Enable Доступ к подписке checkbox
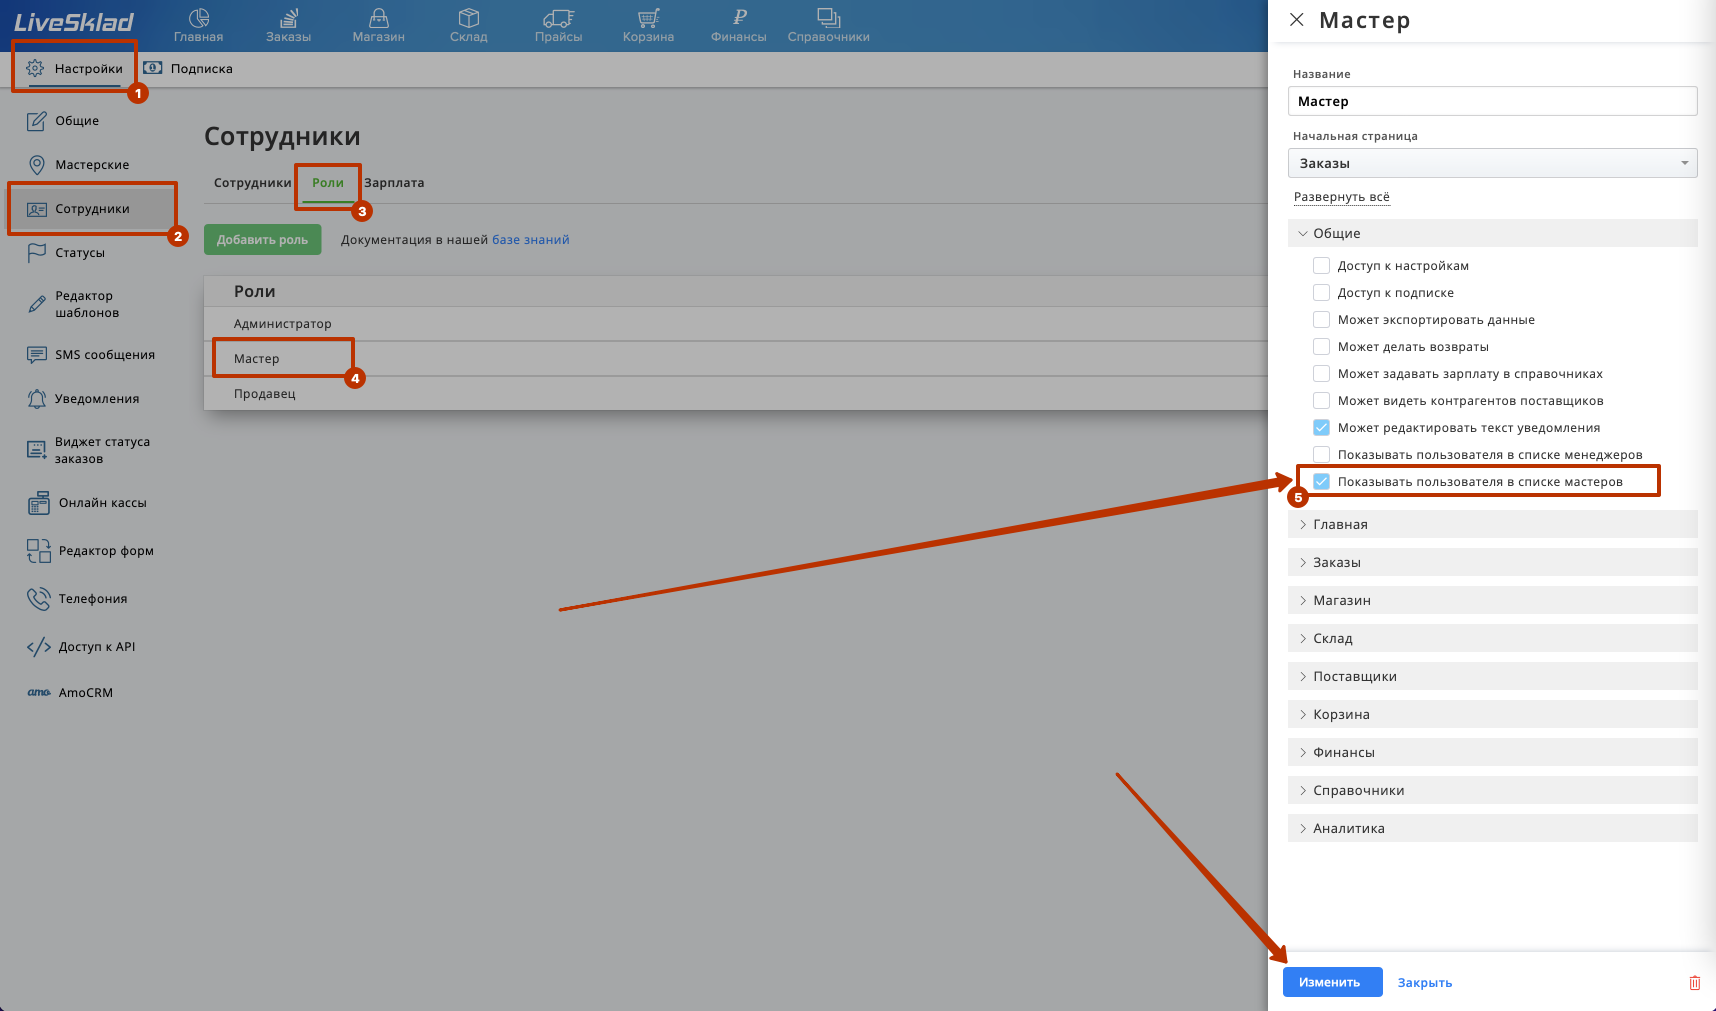 point(1321,293)
